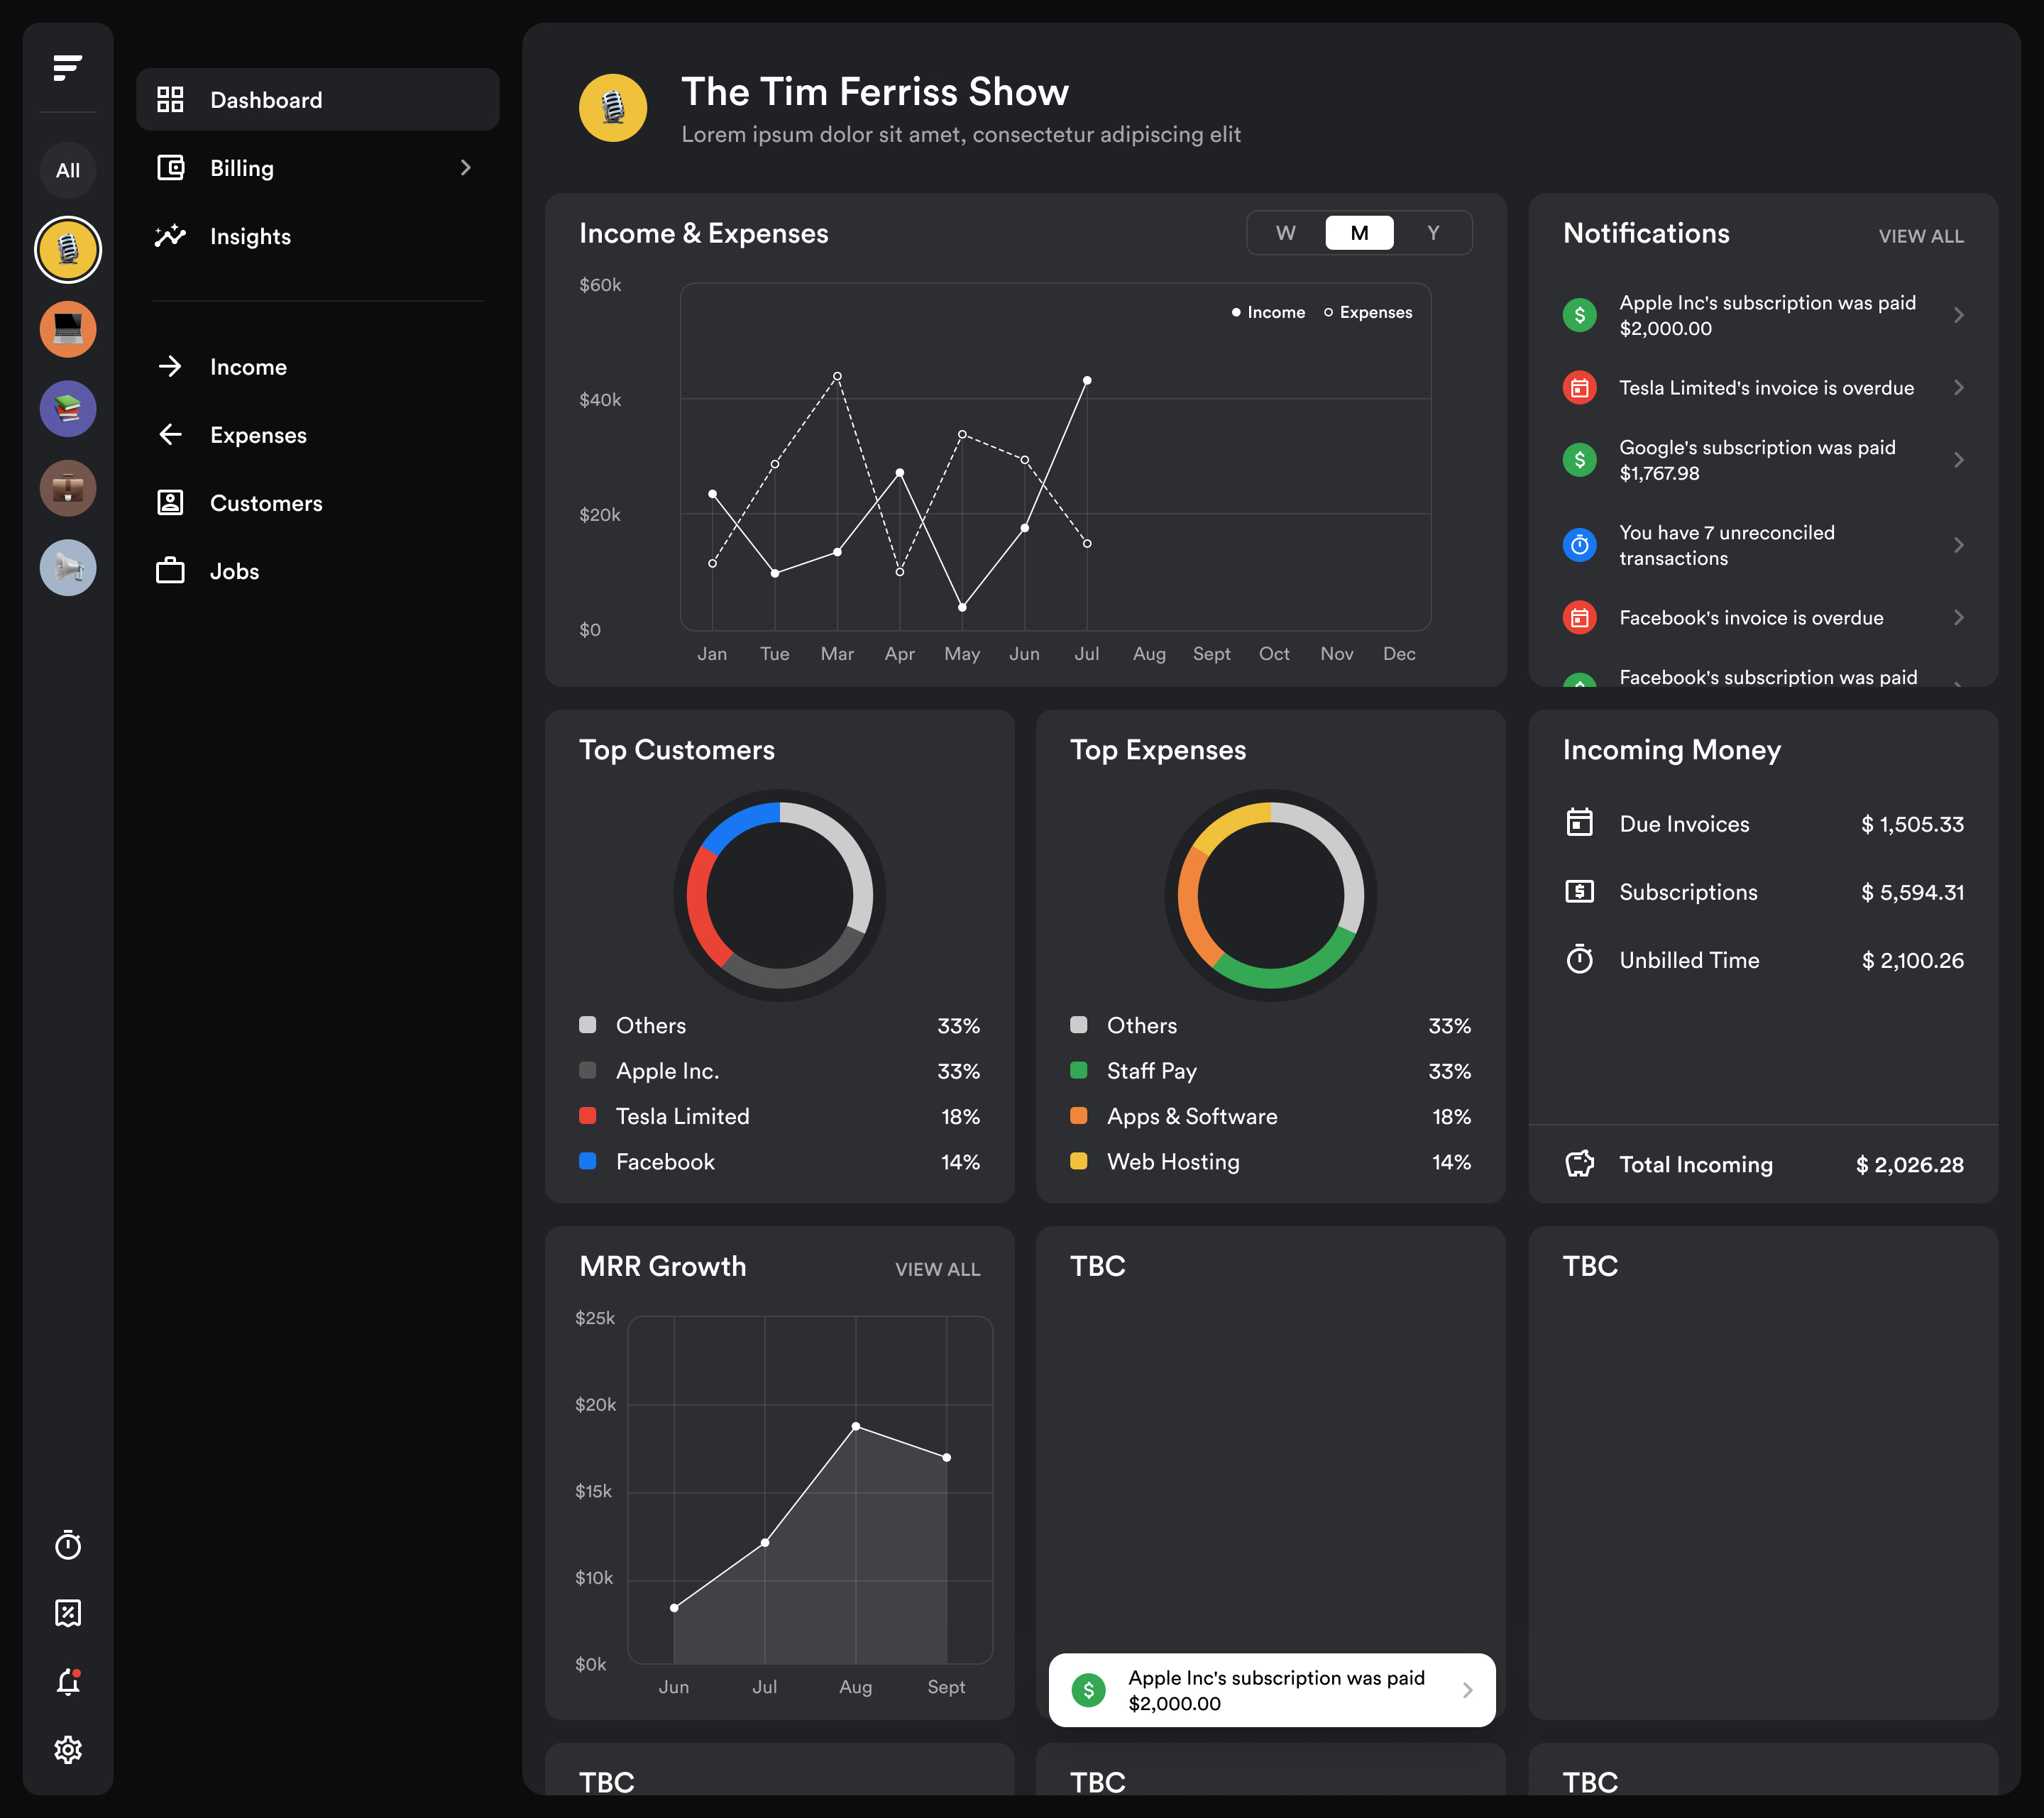Click red calendar icon for Facebook's invoice
This screenshot has height=1818, width=2044.
point(1579,618)
